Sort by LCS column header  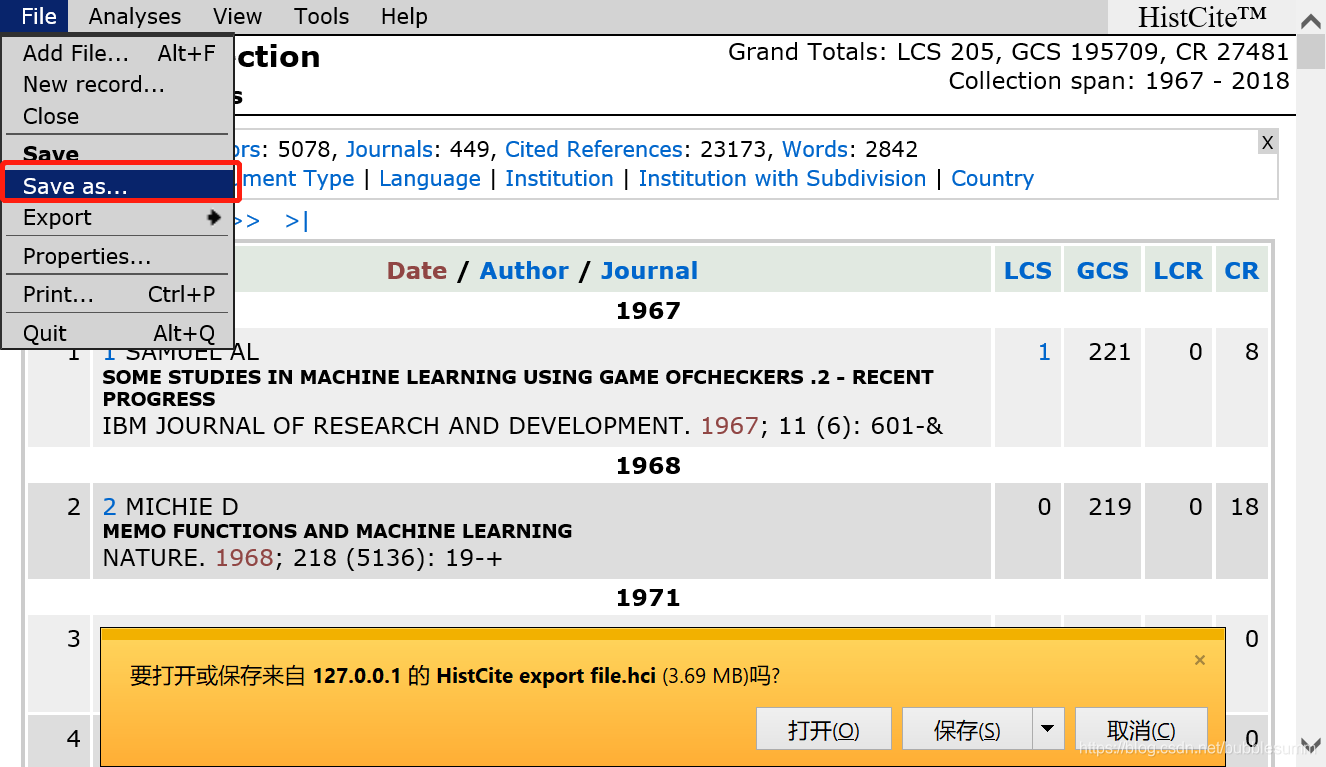point(1028,271)
